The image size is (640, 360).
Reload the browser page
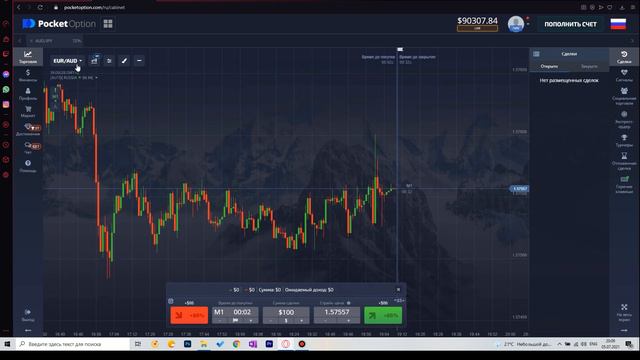(x=40, y=7)
